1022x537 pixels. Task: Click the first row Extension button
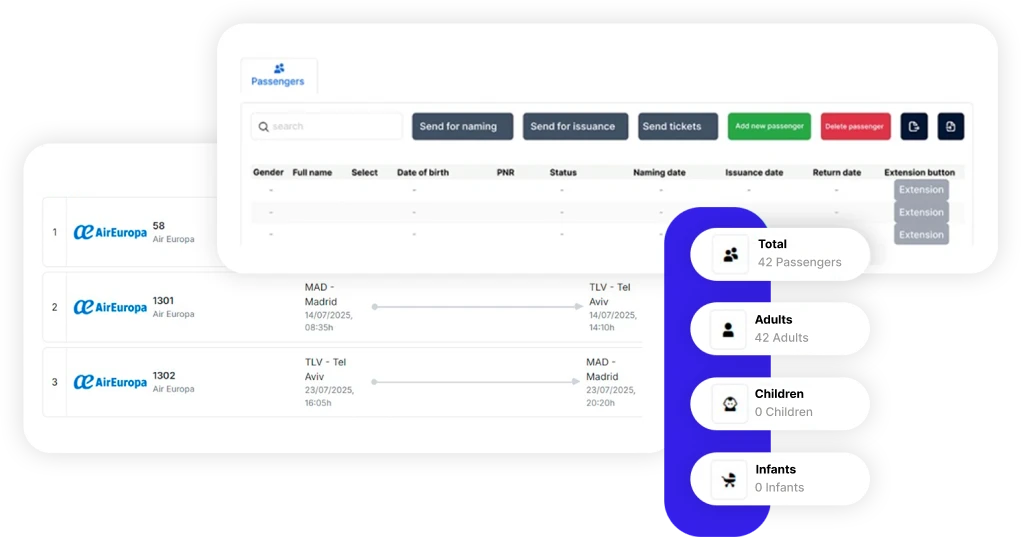click(x=920, y=190)
